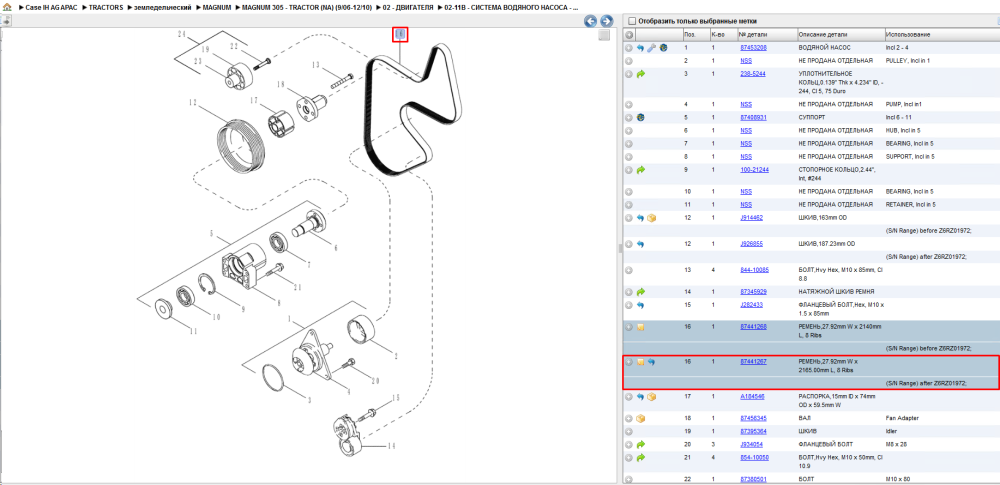Click green arrow for УПЛОТНИТЕЛЬНОЕ КОЛЬЦО row
1000x485 pixels.
[641, 74]
